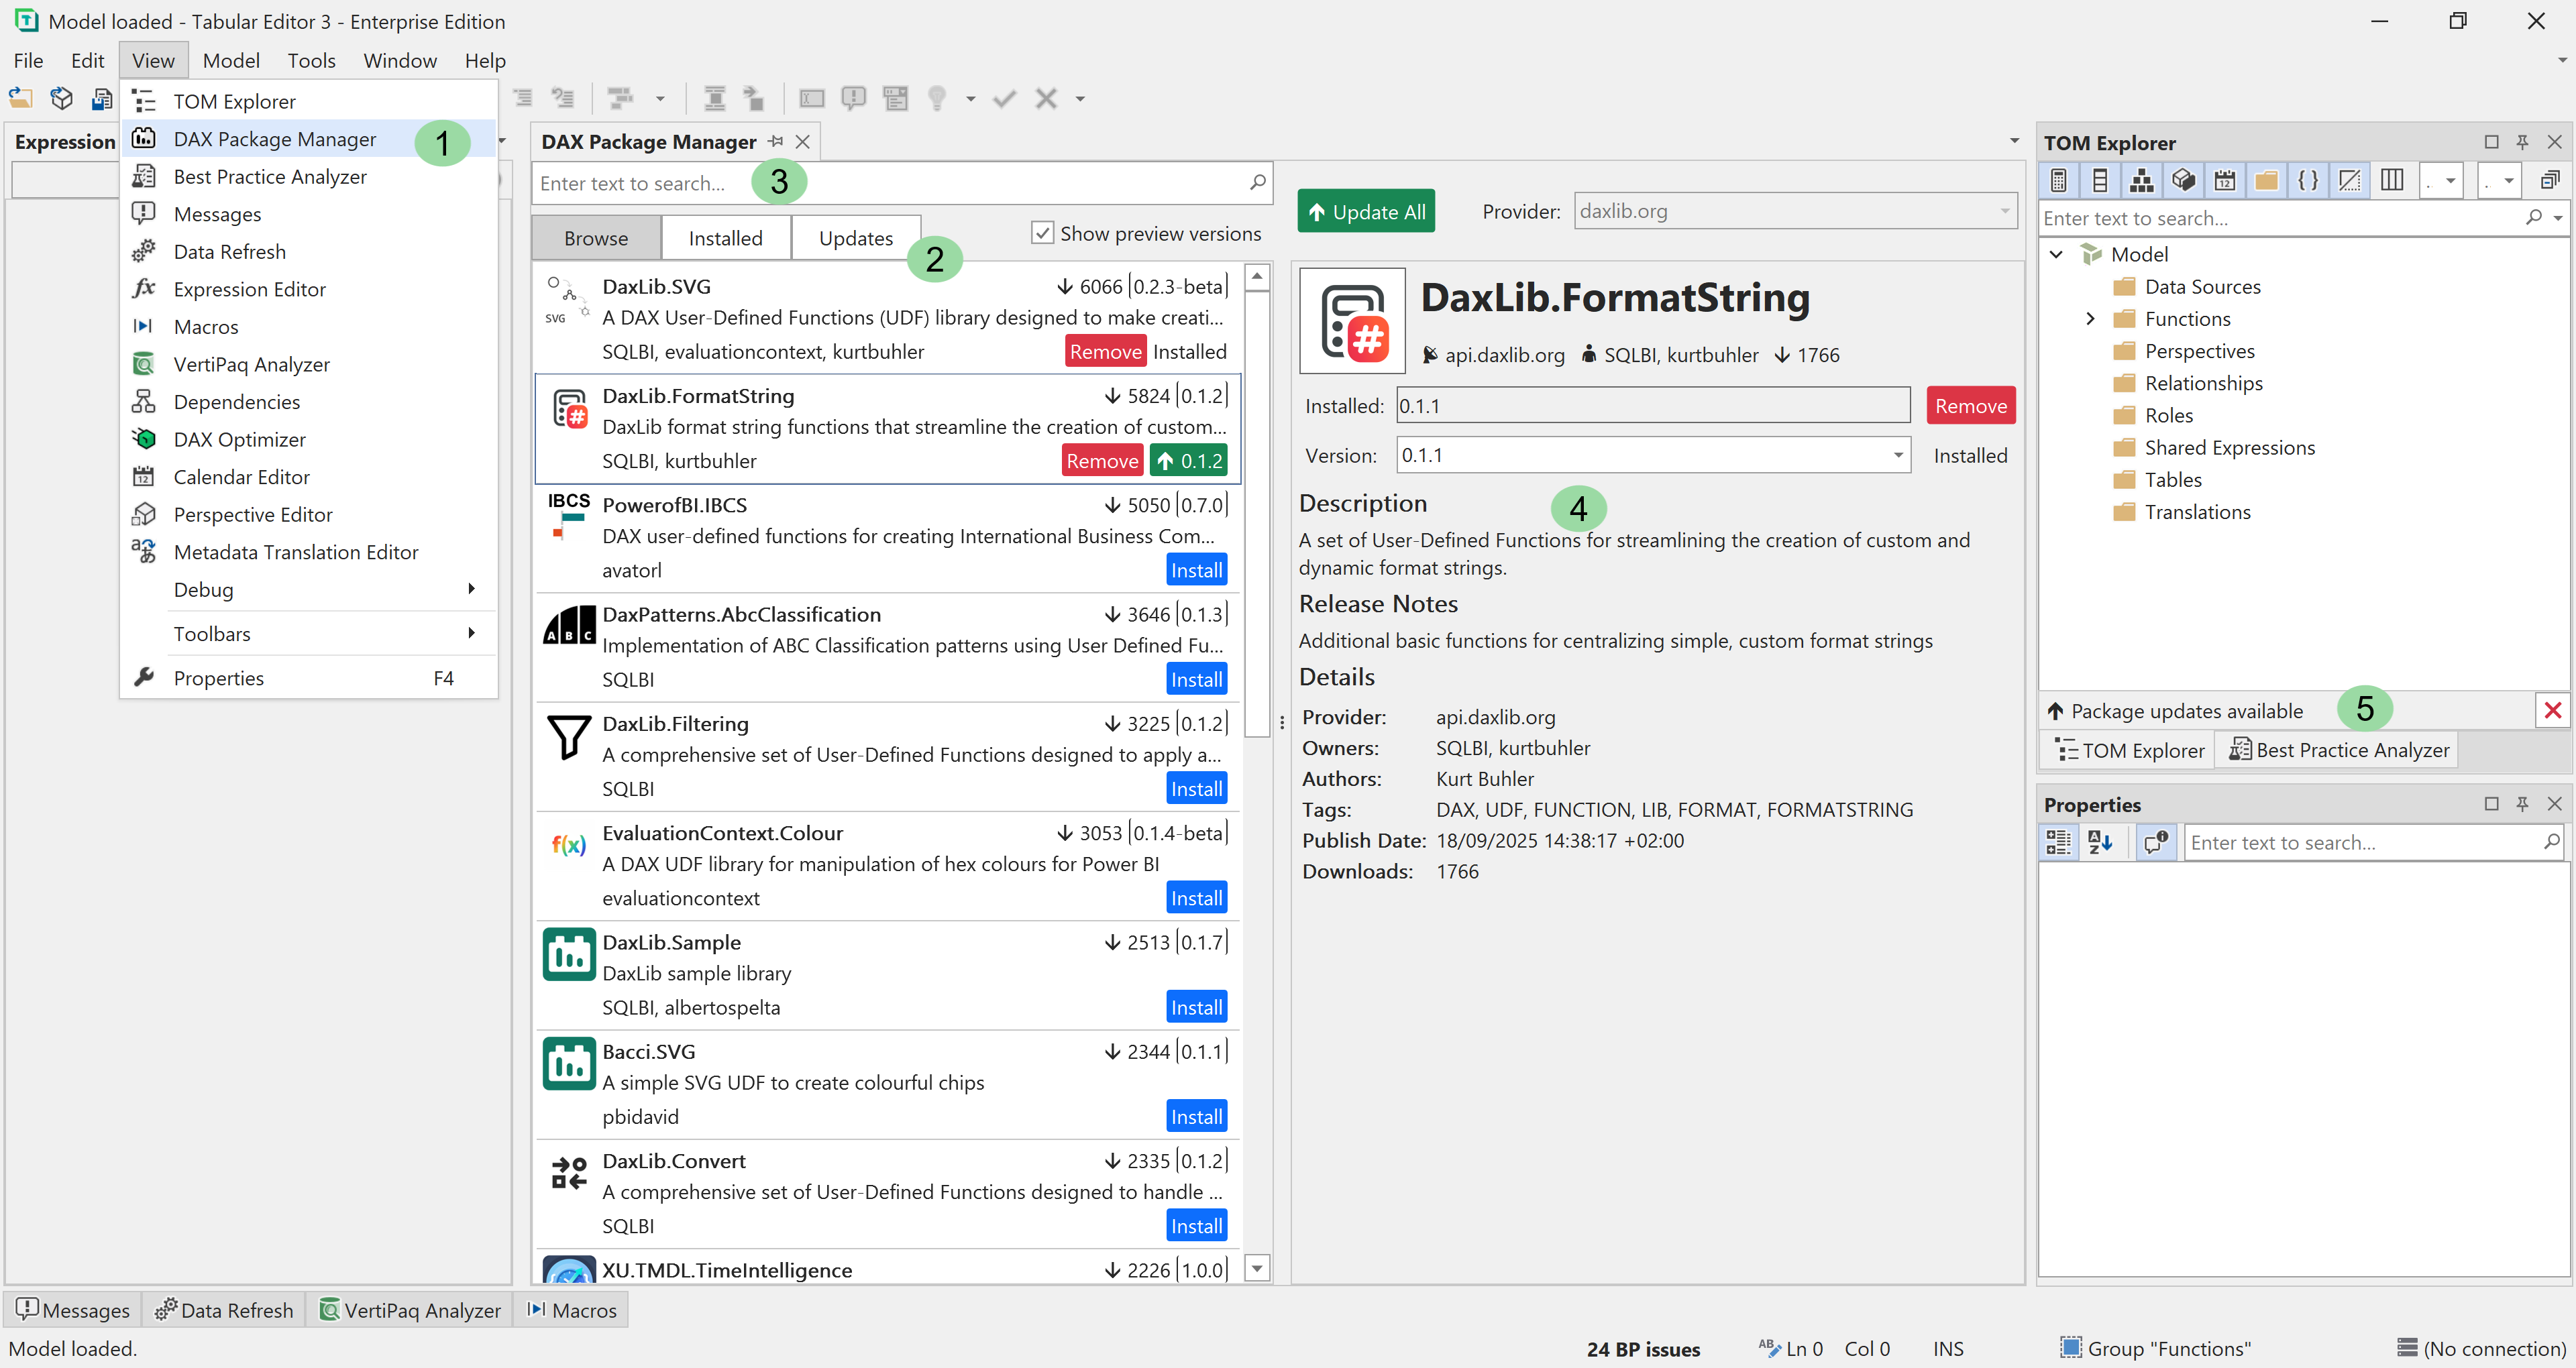Uncheck the Show preview versions checkbox

point(1043,232)
